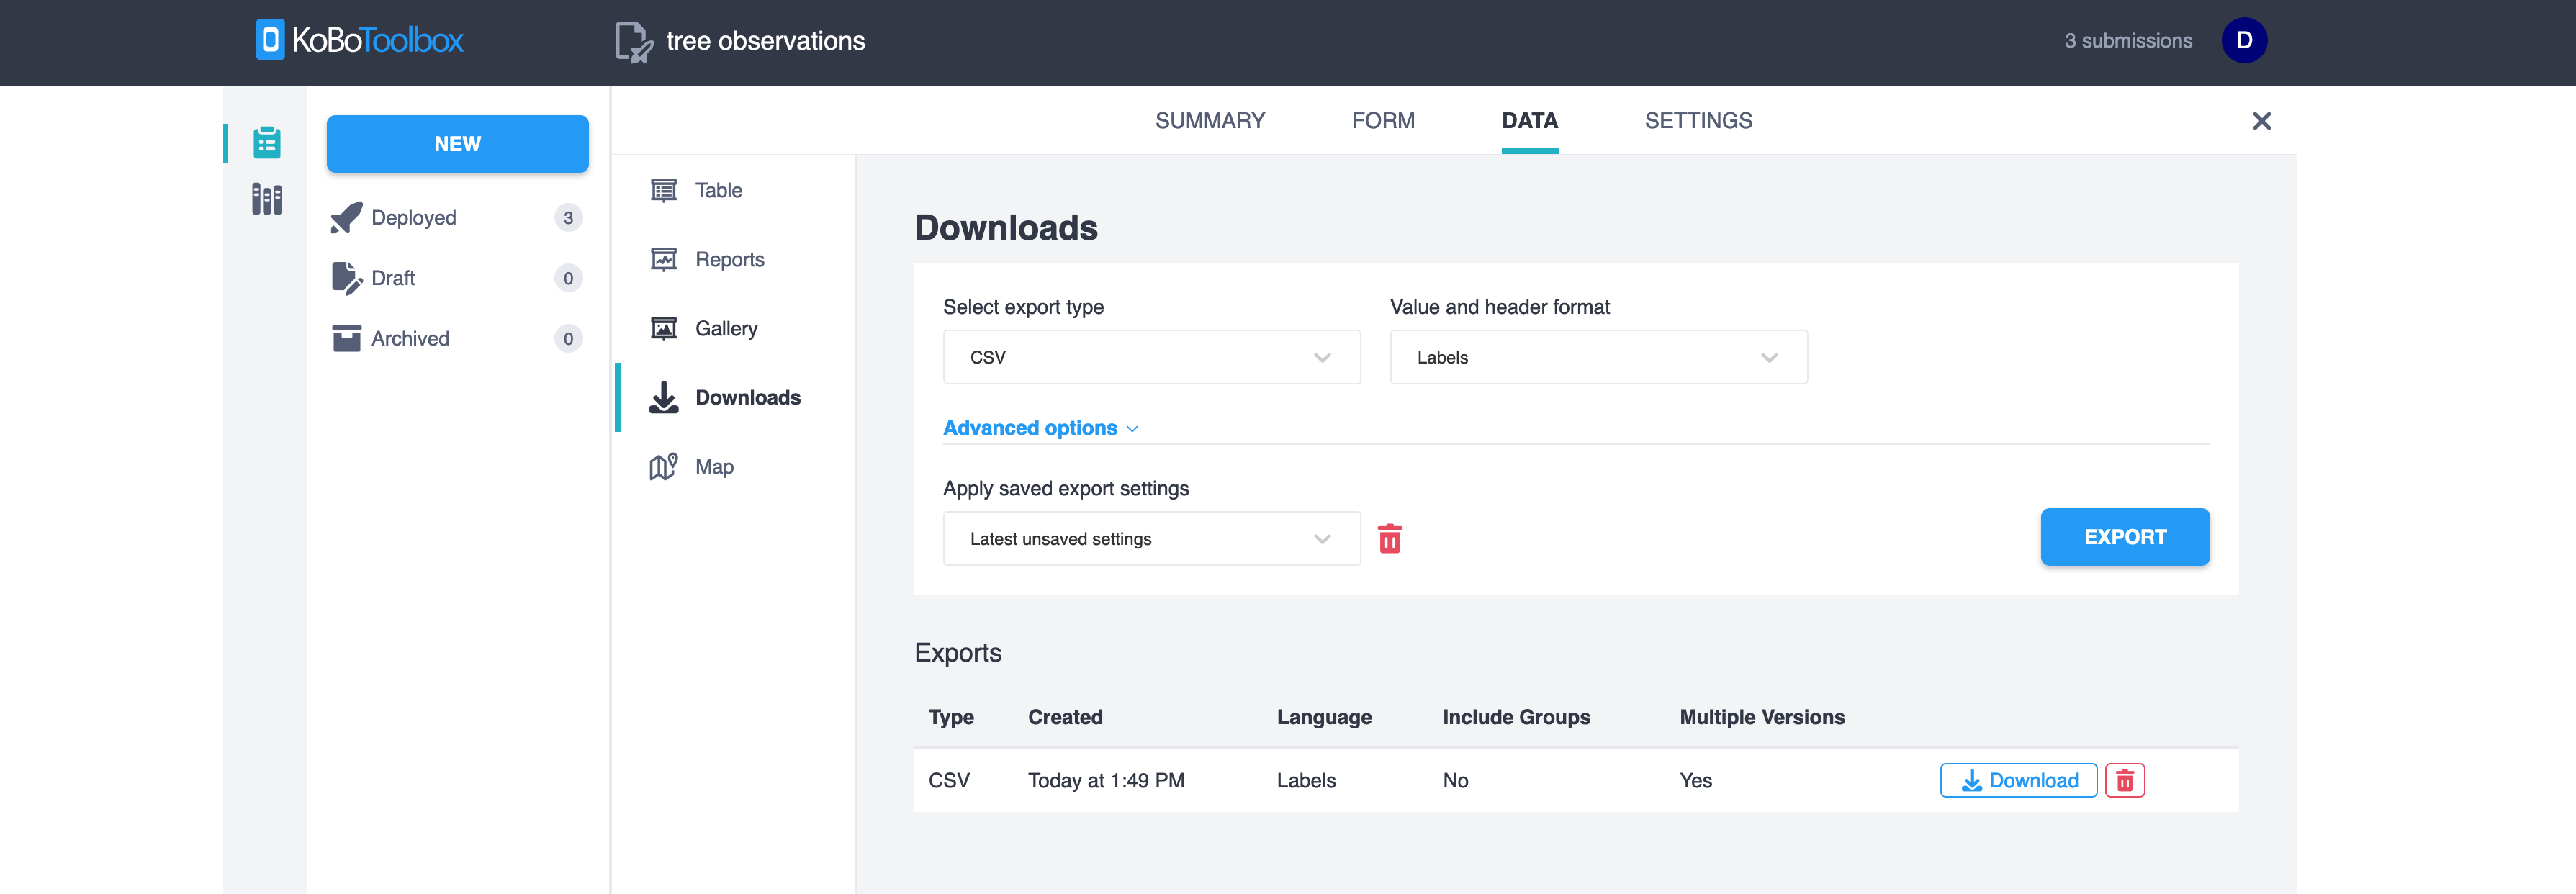Expand the Advanced options section
Screen dimensions: 2576x894
(1042, 429)
